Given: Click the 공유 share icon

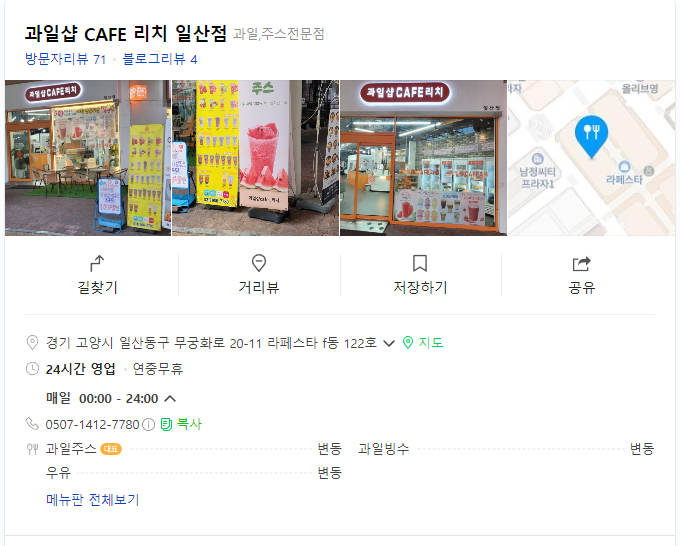Looking at the screenshot, I should tap(582, 263).
